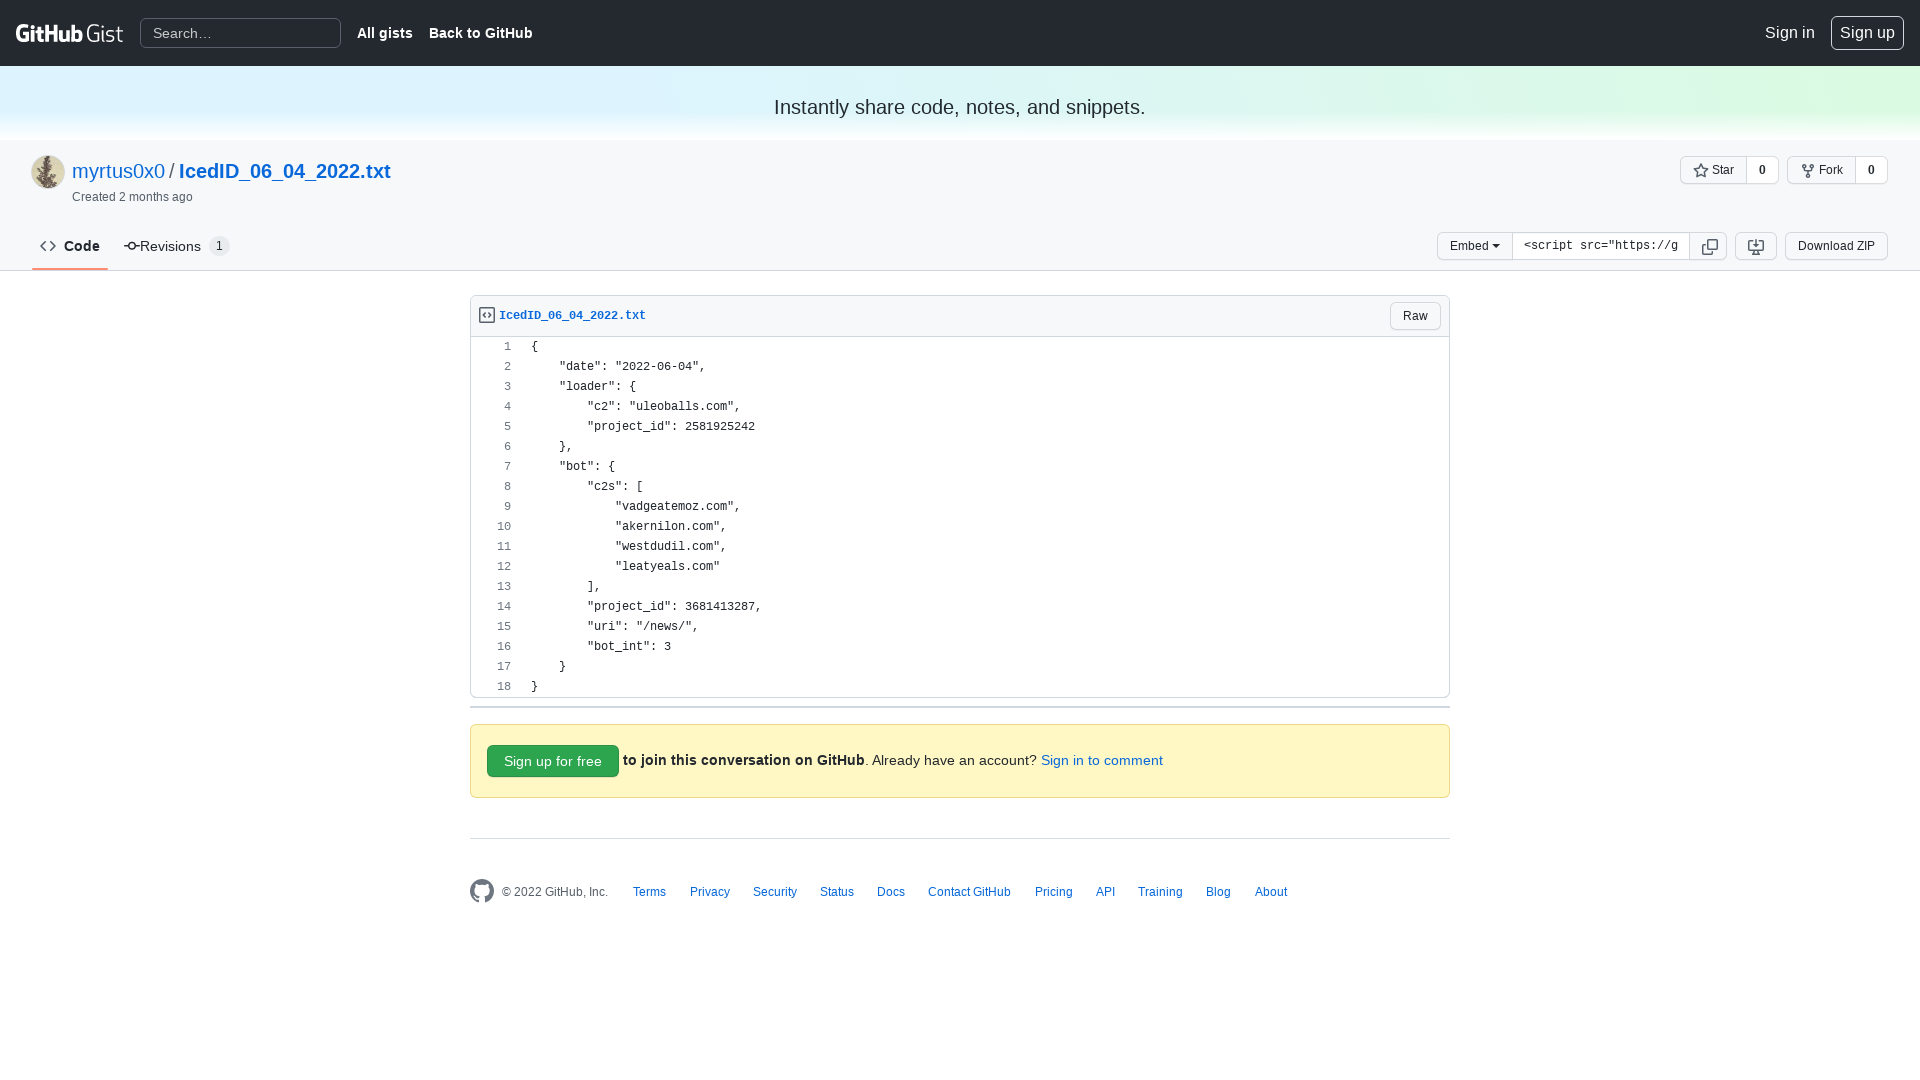
Task: Select Back to GitHub in the header
Action: 480,33
